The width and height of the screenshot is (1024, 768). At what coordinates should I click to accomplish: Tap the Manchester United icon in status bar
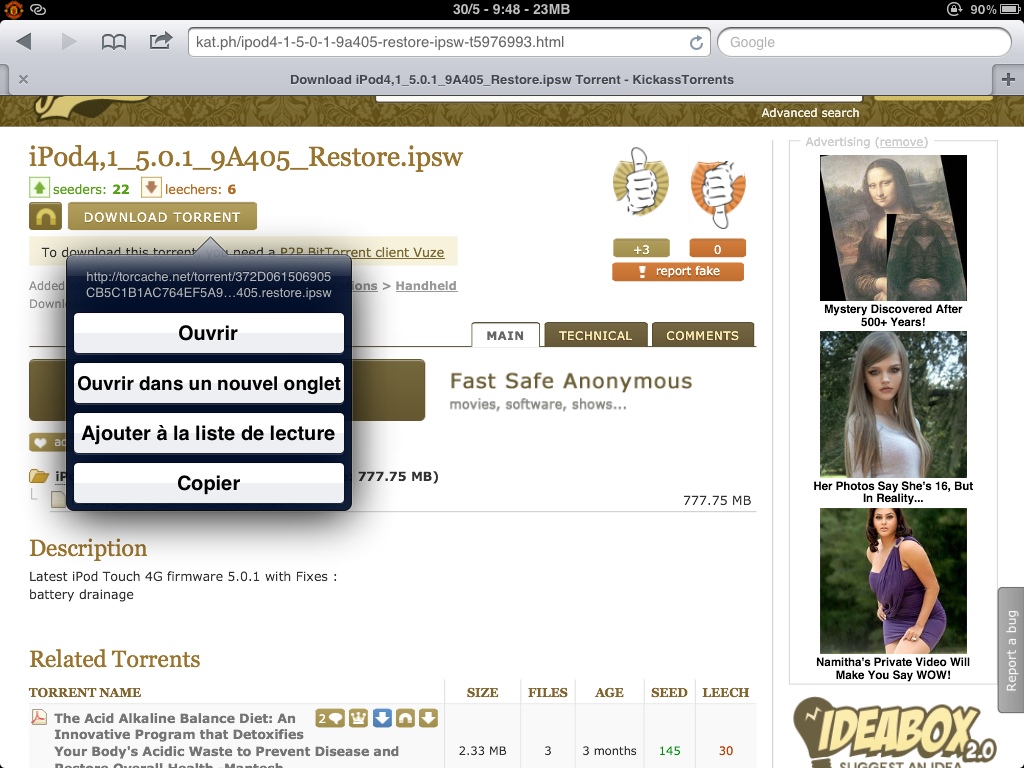14,9
